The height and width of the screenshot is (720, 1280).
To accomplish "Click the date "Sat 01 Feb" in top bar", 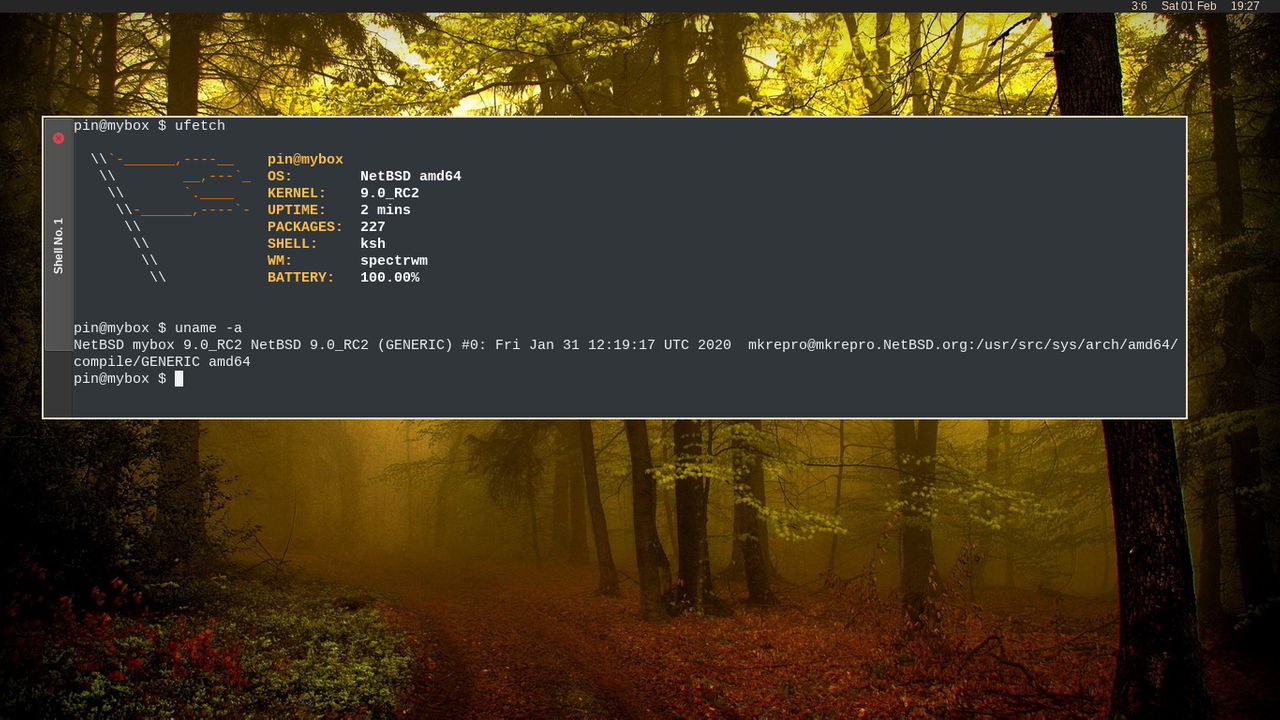I will tap(1189, 6).
